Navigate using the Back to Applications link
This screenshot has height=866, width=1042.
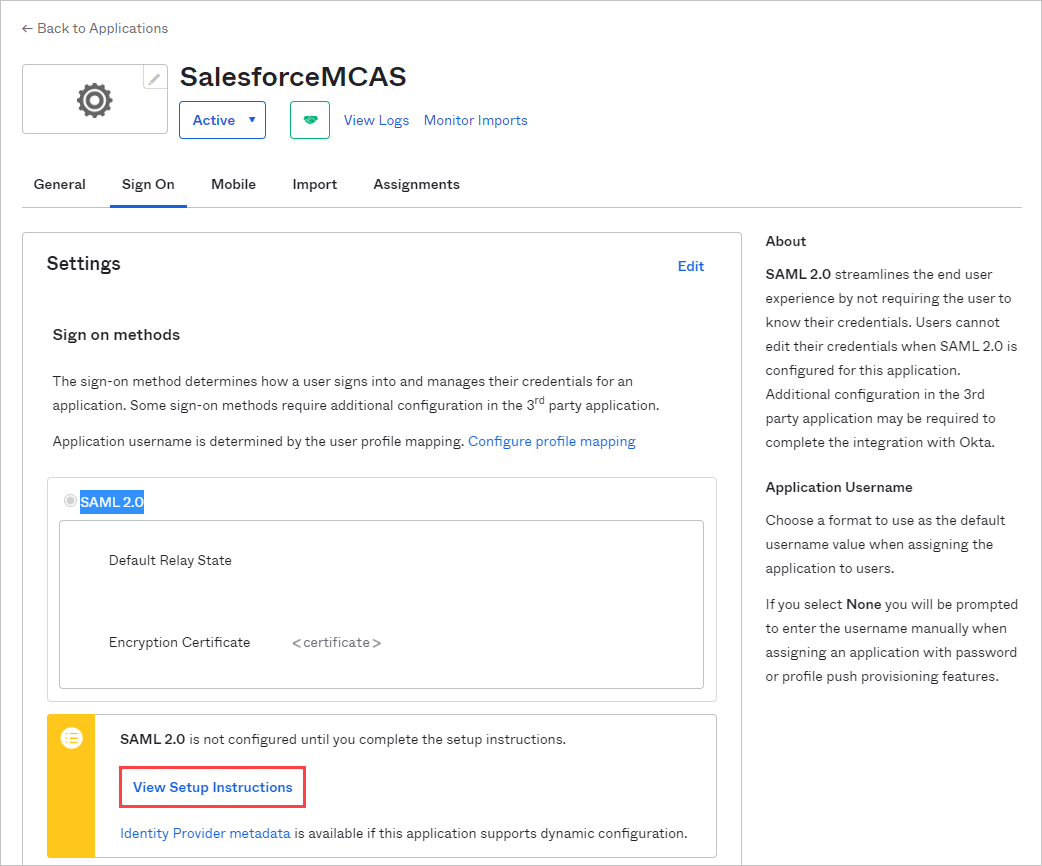click(101, 28)
